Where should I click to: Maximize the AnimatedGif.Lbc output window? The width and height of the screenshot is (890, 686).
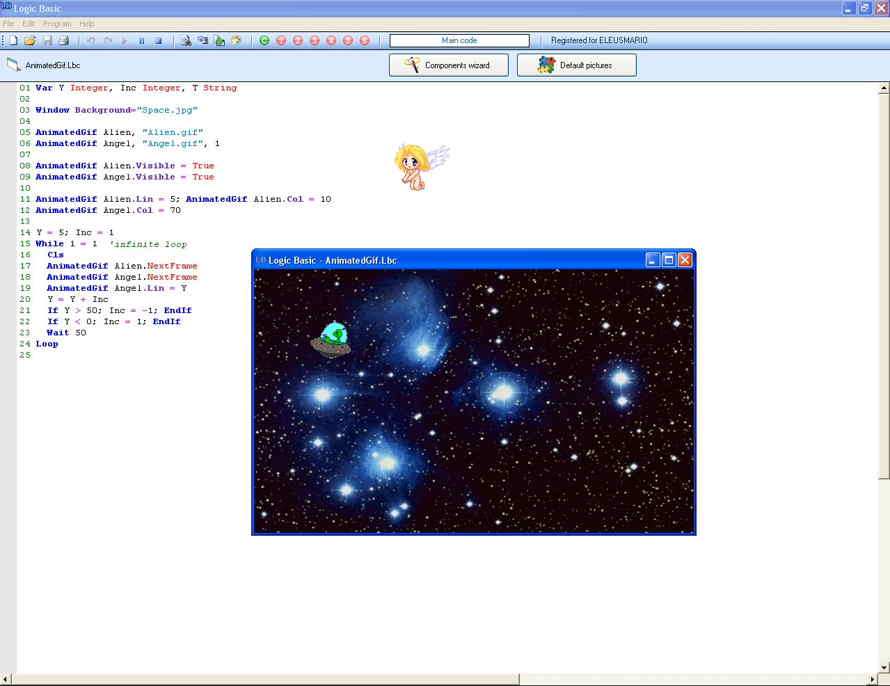tap(669, 260)
